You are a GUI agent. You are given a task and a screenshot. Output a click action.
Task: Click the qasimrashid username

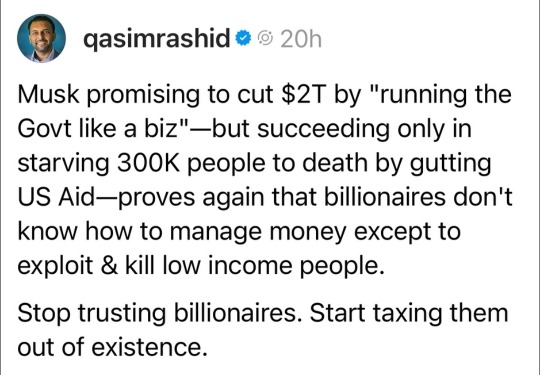[156, 39]
